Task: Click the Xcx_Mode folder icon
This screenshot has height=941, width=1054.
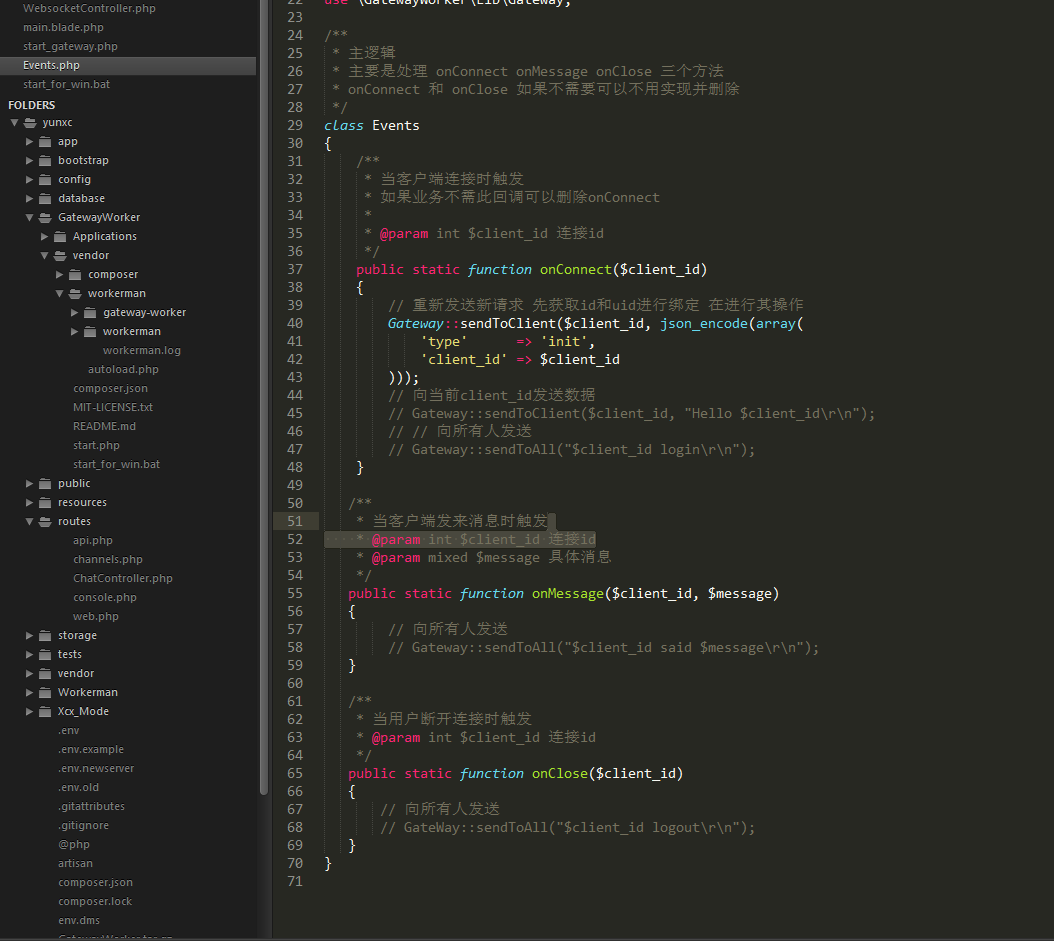Action: tap(45, 711)
